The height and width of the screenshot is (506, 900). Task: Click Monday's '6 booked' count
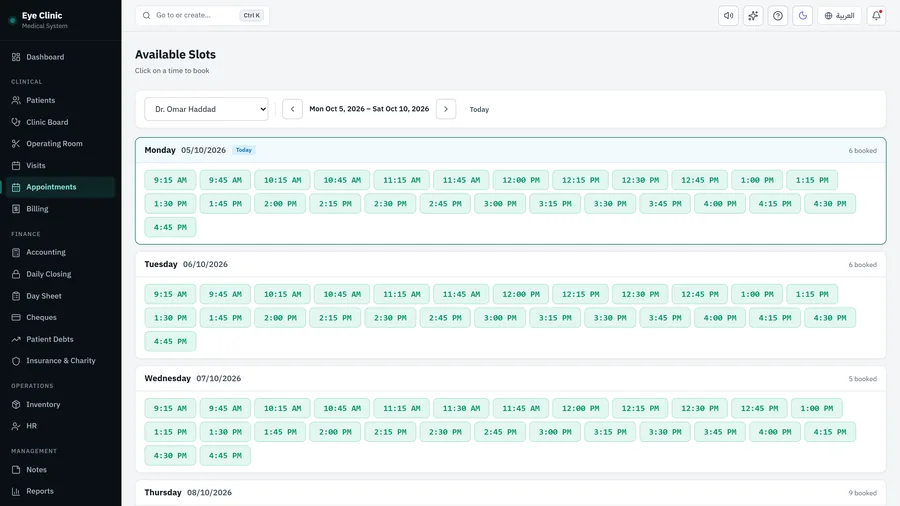(x=863, y=150)
